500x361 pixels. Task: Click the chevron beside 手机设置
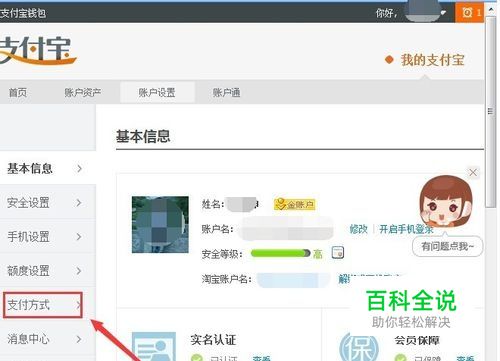pyautogui.click(x=79, y=237)
